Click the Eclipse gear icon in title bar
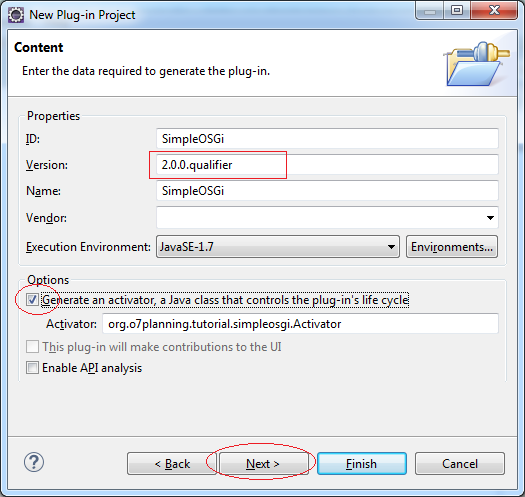This screenshot has width=525, height=497. (x=16, y=15)
